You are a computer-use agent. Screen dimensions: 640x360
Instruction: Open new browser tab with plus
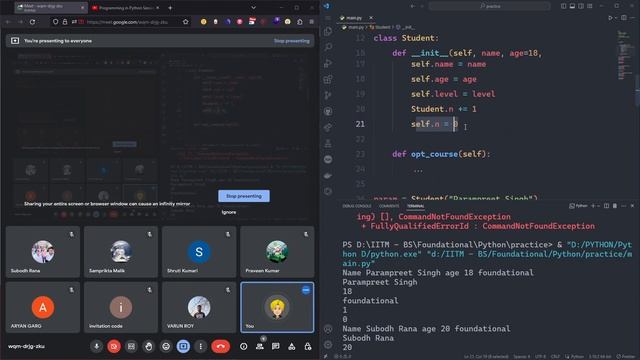coord(170,8)
